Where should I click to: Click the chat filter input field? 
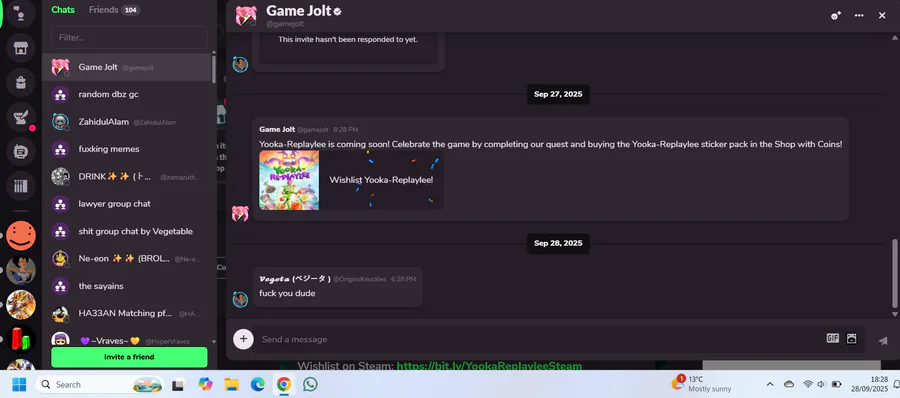pos(129,37)
